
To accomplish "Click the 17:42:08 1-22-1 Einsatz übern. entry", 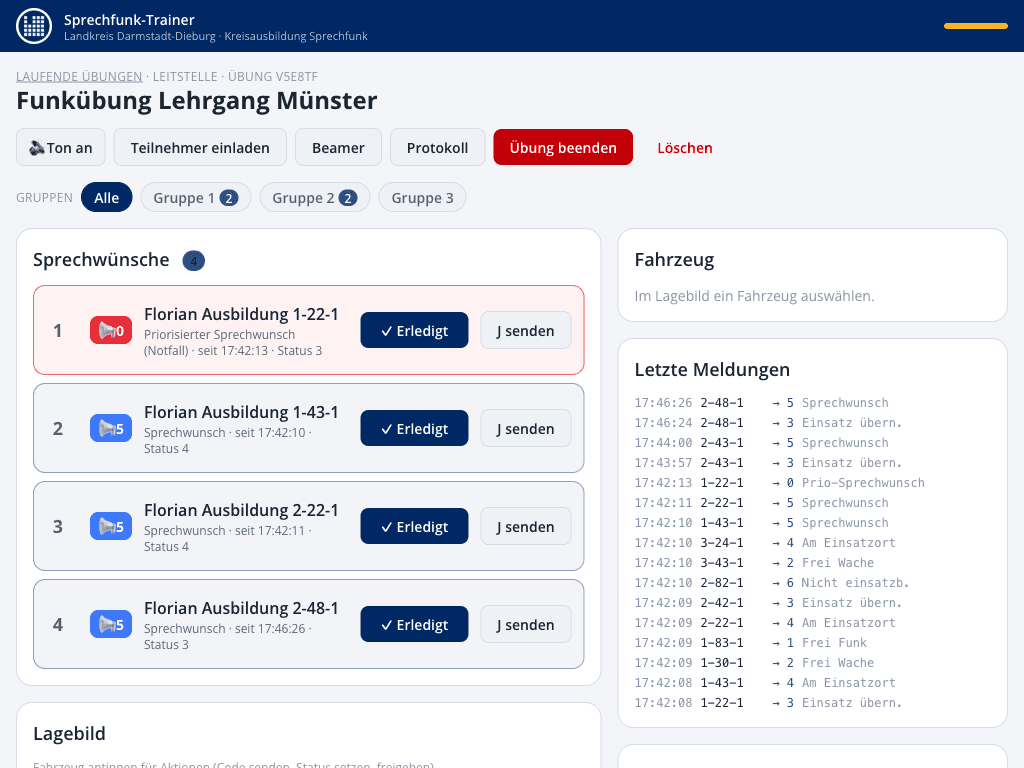I will 812,703.
